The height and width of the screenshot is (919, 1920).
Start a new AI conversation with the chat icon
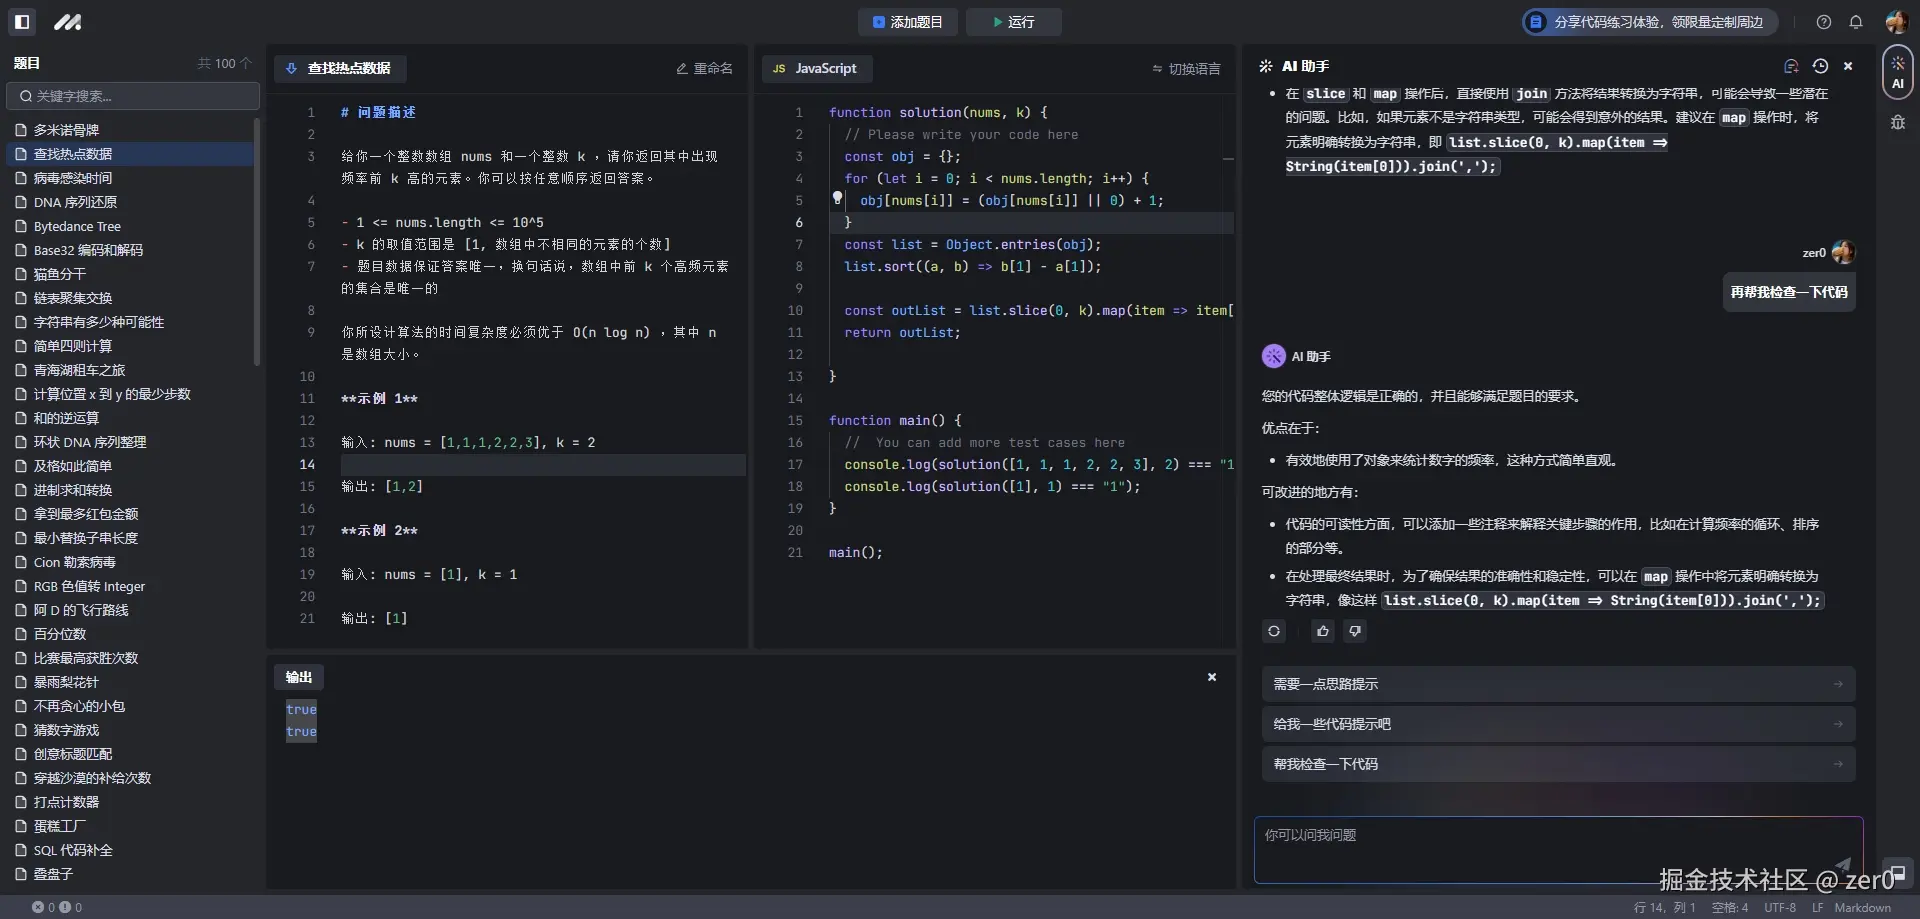[x=1792, y=66]
